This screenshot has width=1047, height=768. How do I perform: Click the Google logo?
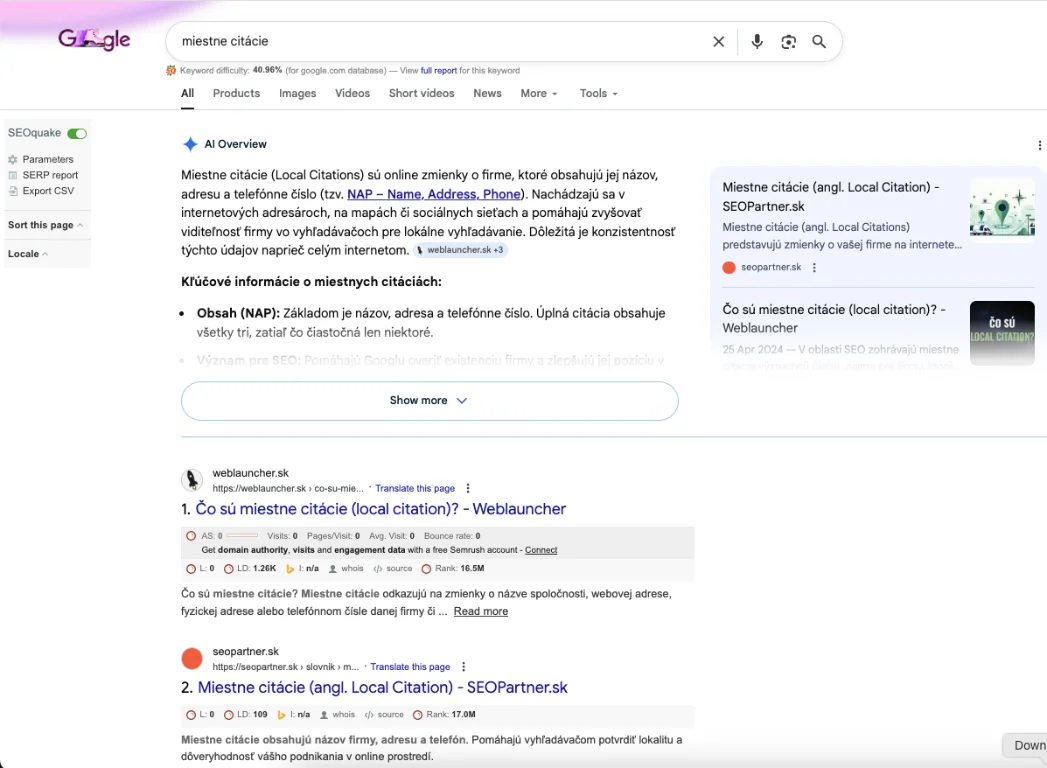coord(95,40)
